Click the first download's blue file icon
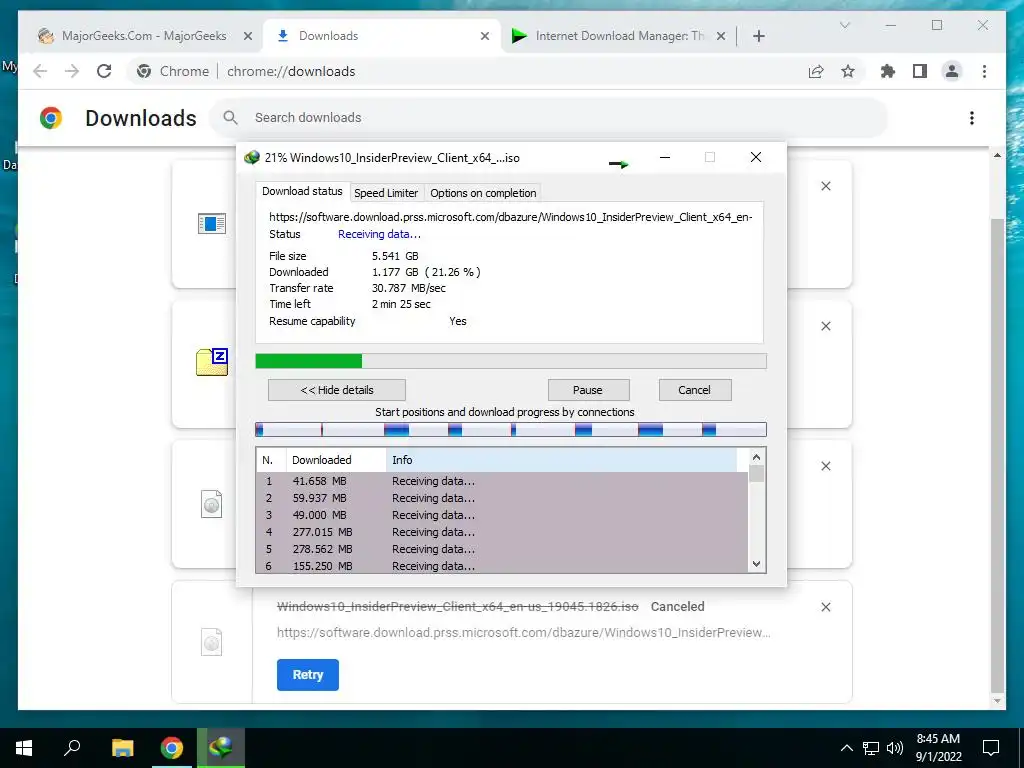This screenshot has height=768, width=1024. pos(212,223)
